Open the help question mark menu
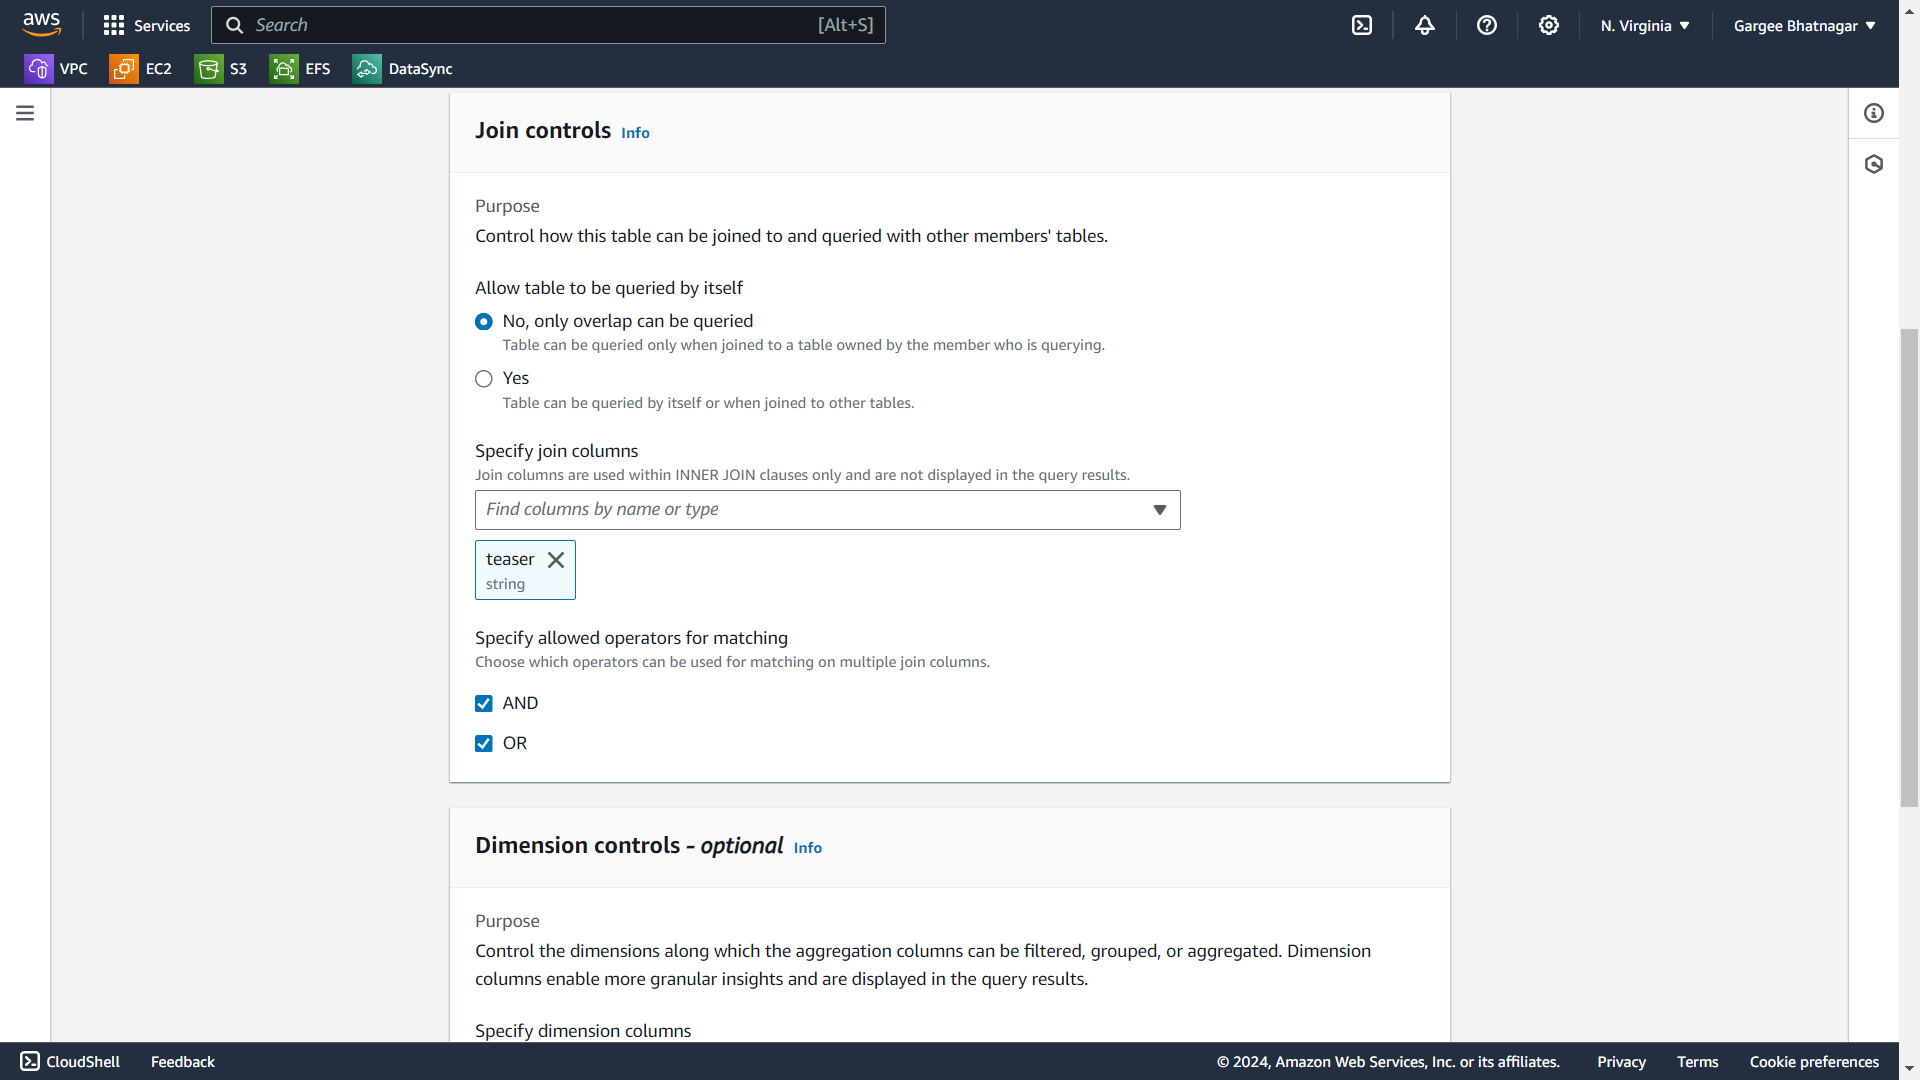 pyautogui.click(x=1487, y=25)
